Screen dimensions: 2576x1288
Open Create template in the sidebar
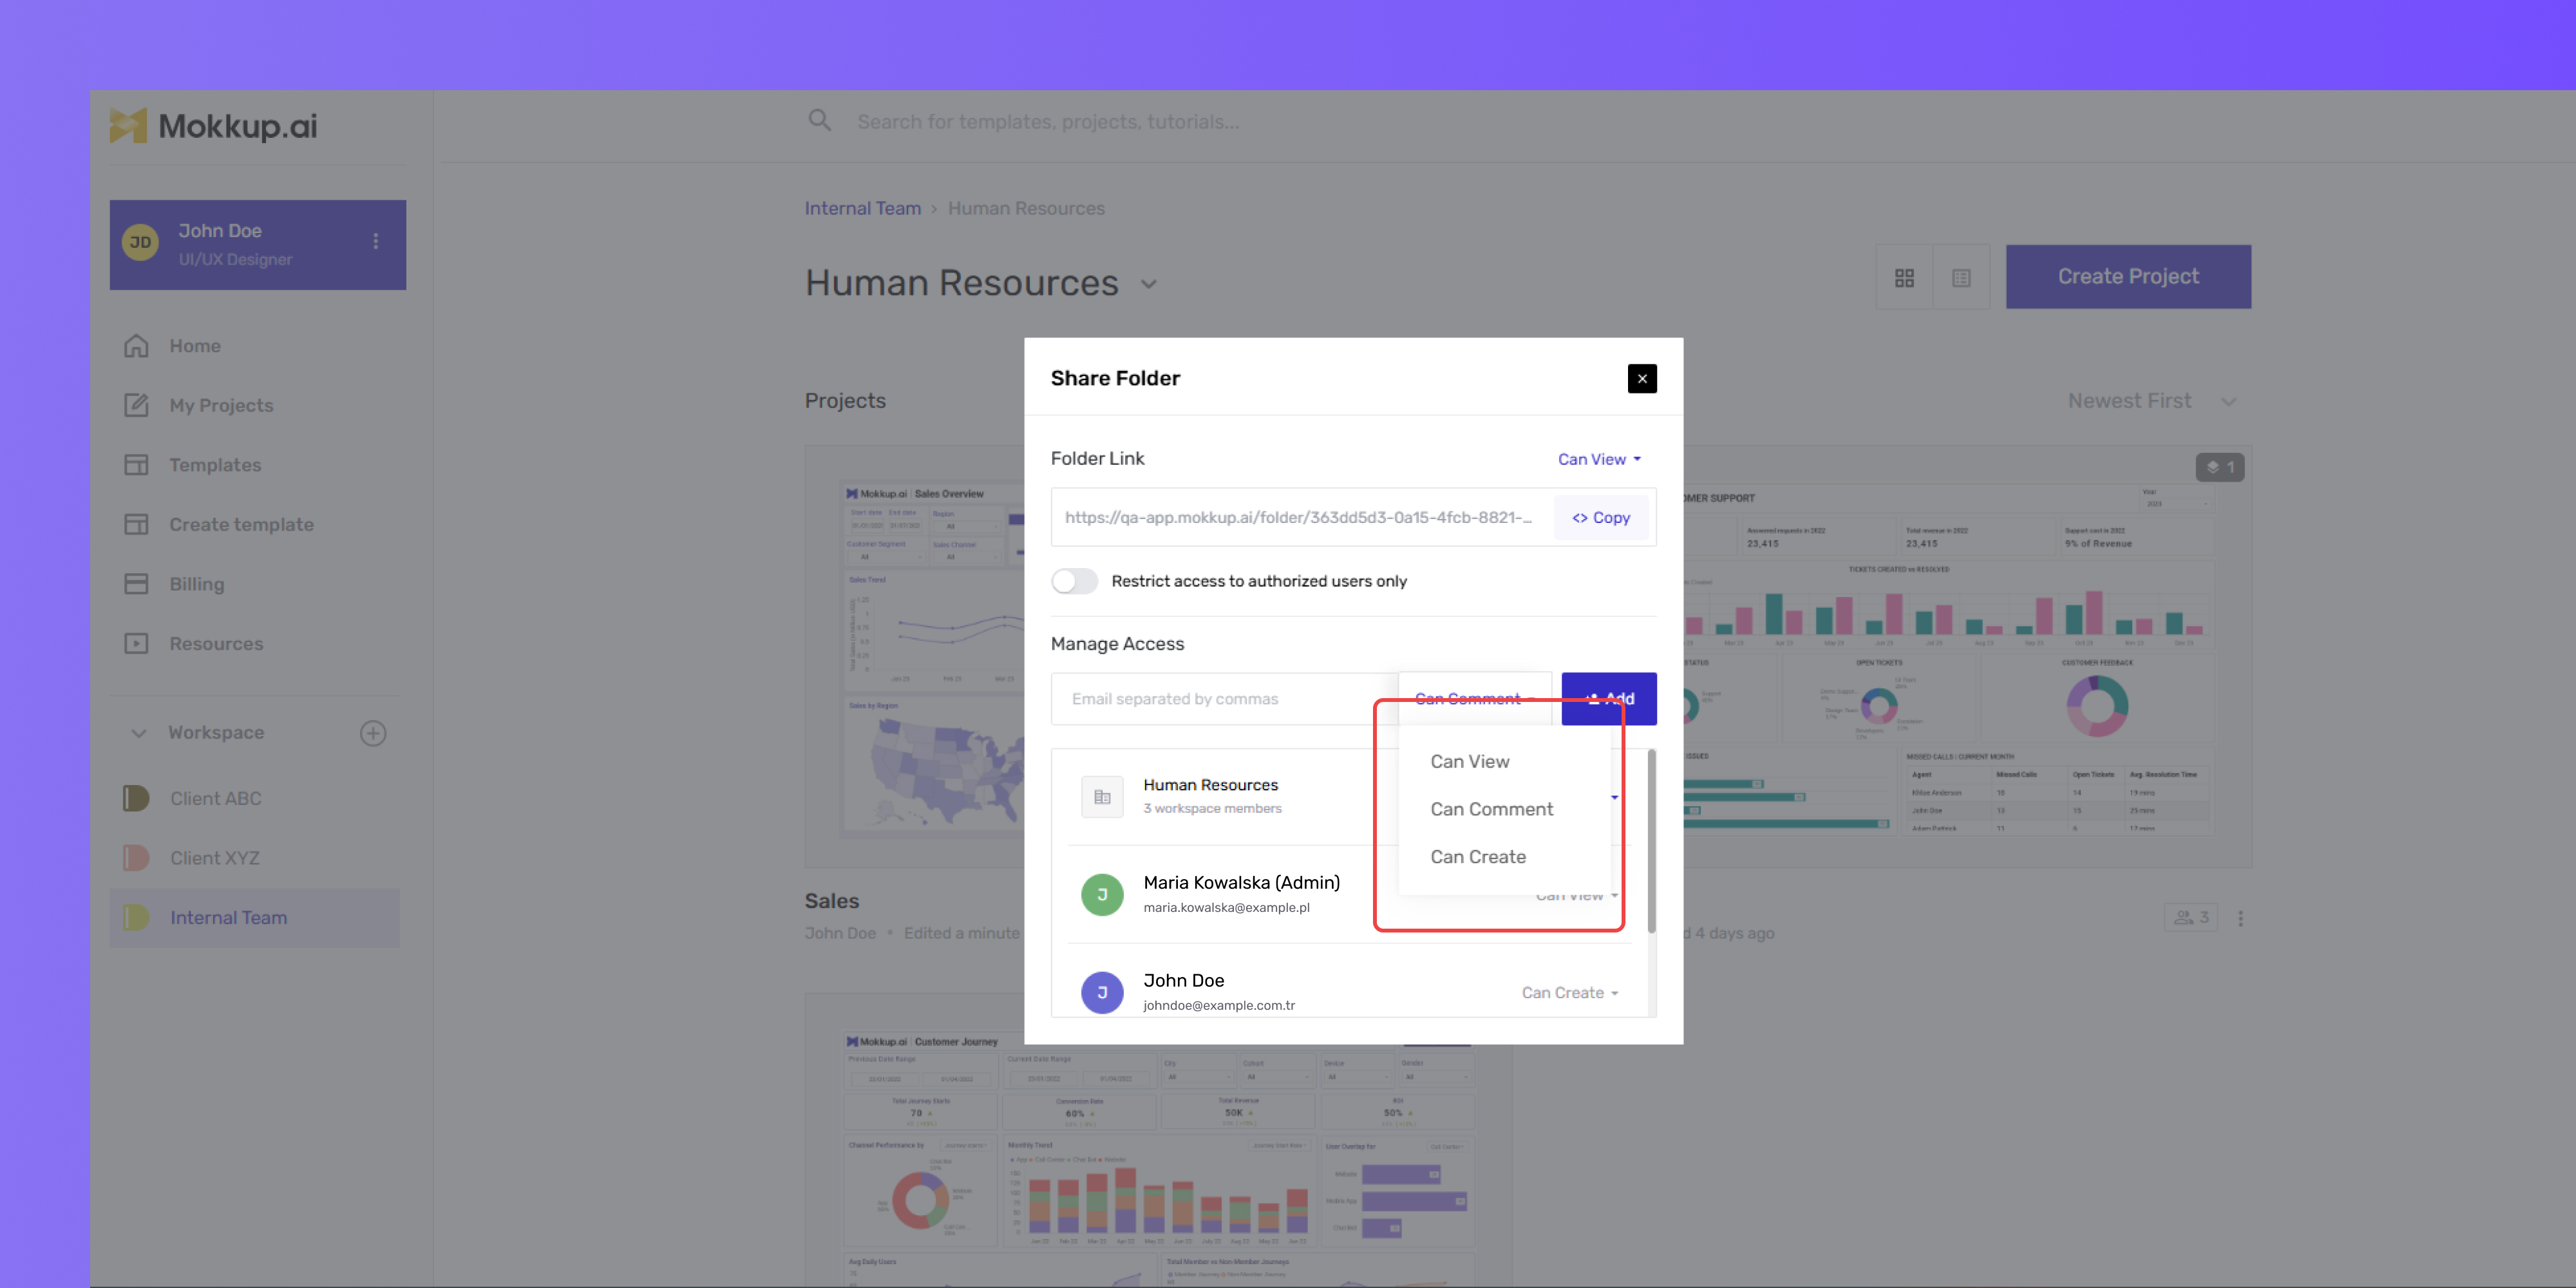tap(218, 525)
